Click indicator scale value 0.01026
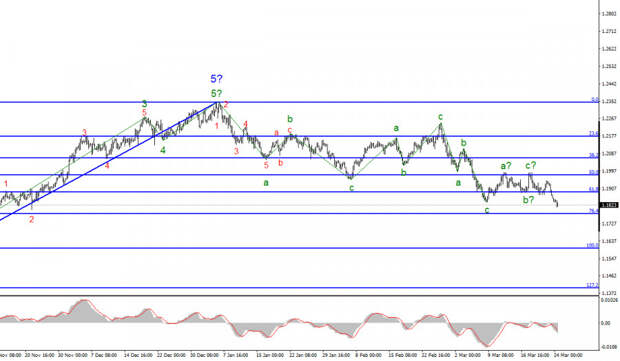The image size is (620, 361). (x=609, y=301)
